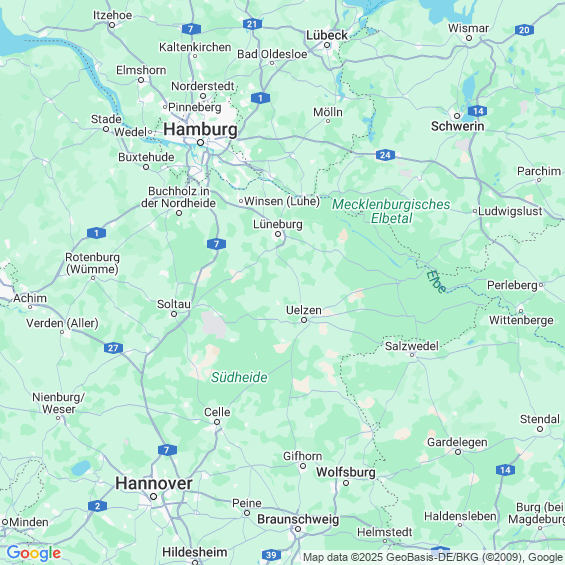Screen dimensions: 565x565
Task: Click the highway 21 shield icon
Action: pos(252,24)
